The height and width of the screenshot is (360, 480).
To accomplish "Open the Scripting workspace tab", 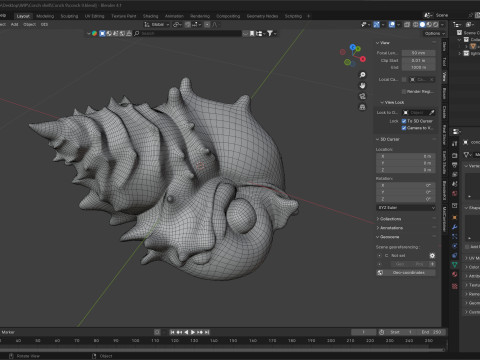I will 293,16.
